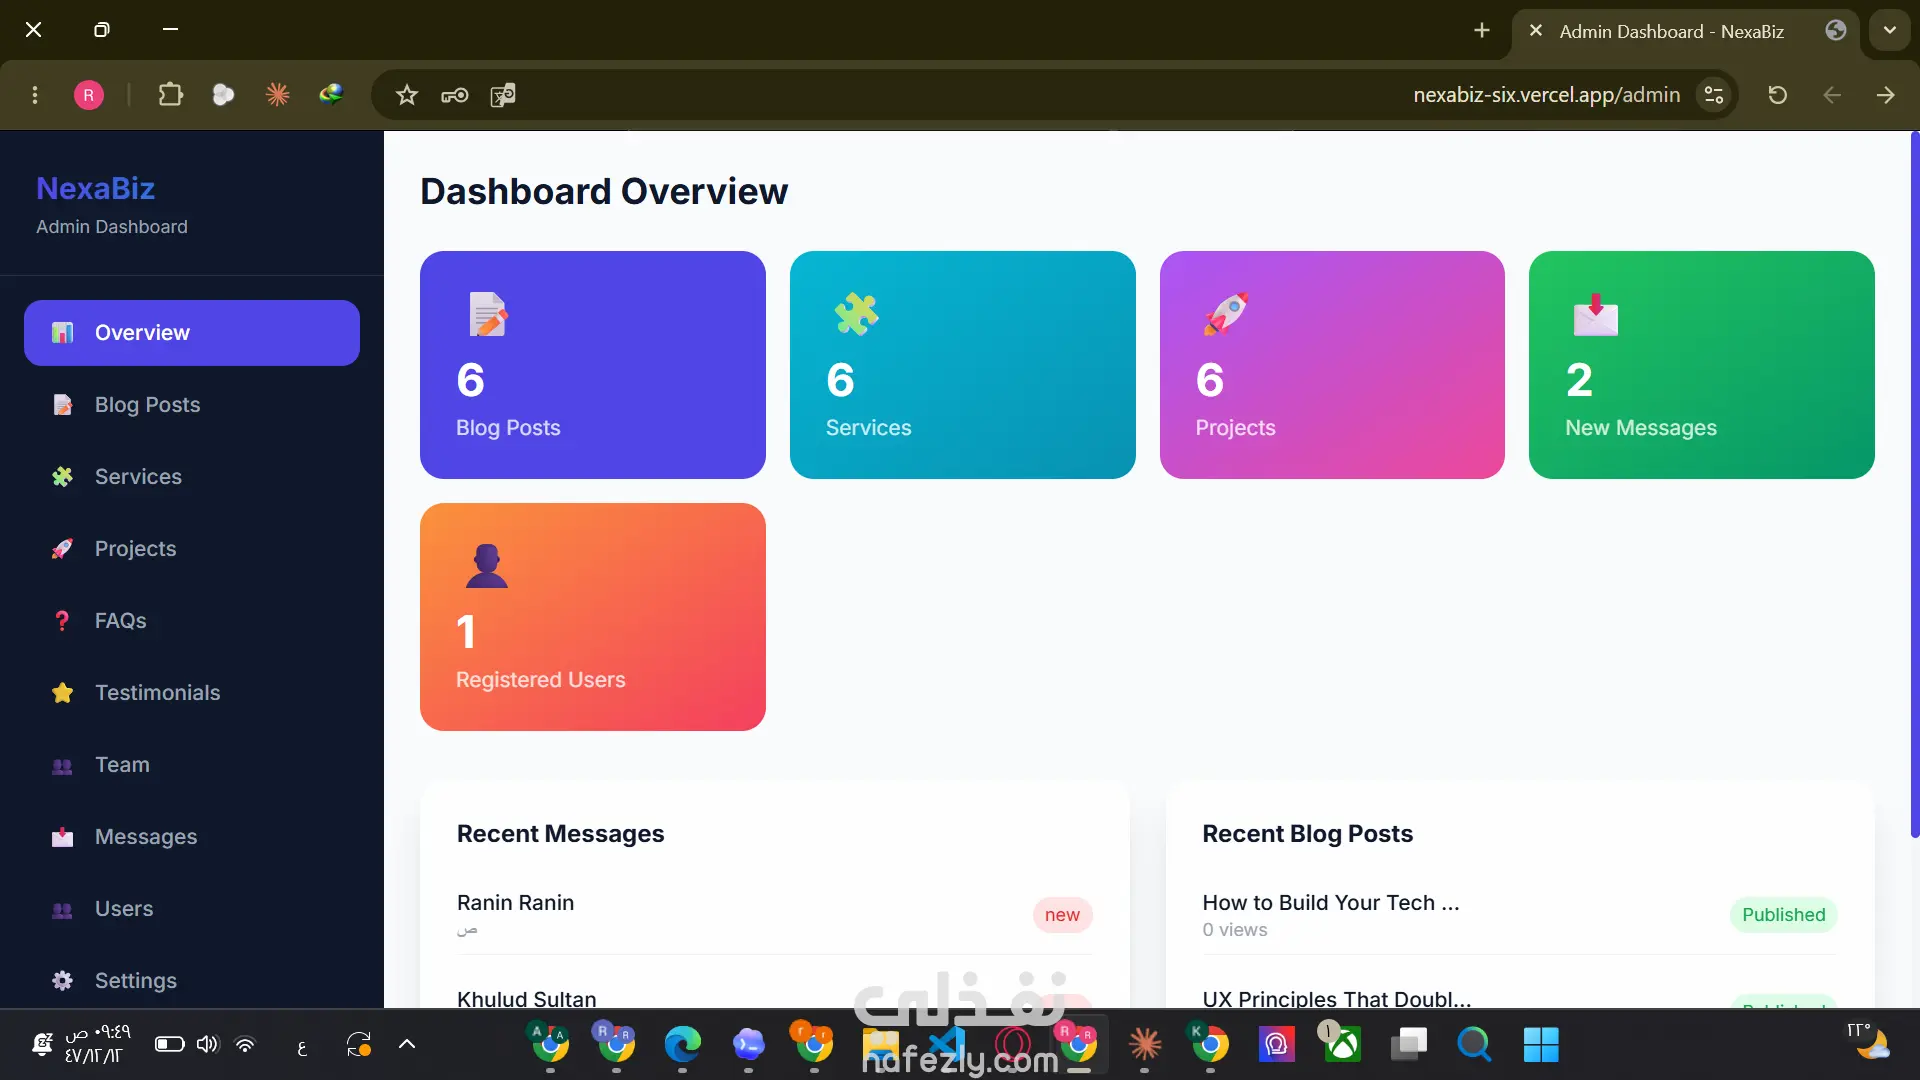Open the tab search dropdown arrow

[x=1889, y=30]
